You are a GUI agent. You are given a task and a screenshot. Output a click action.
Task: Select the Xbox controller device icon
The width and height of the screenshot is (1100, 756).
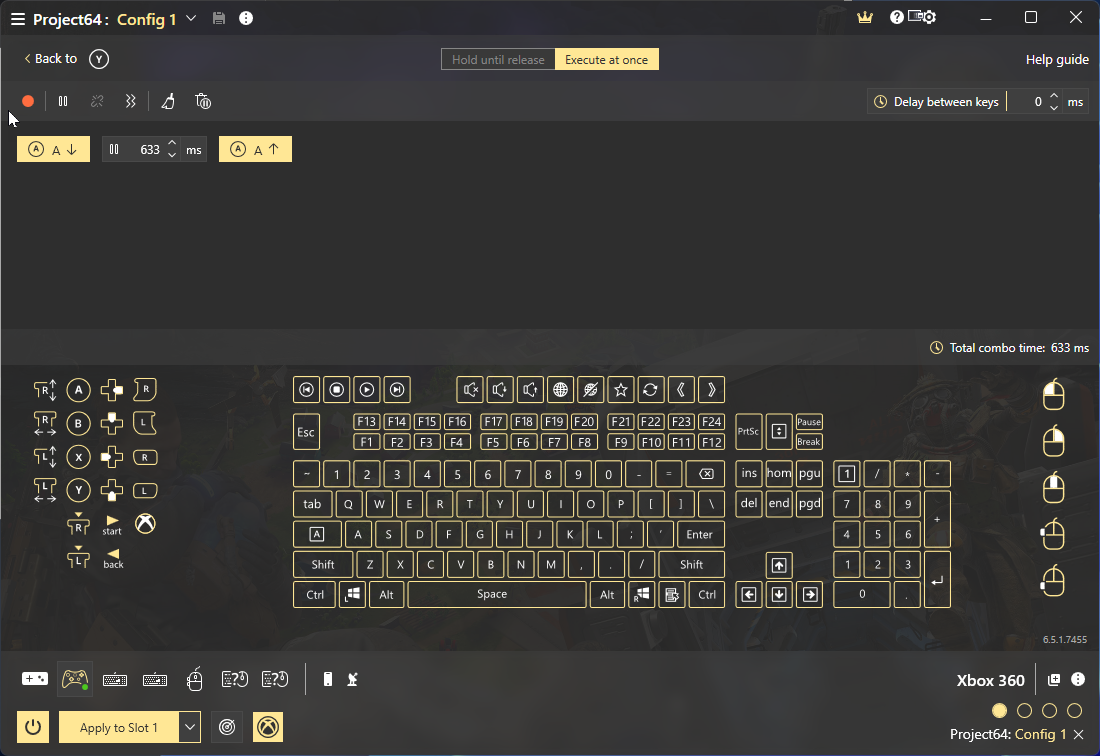75,679
